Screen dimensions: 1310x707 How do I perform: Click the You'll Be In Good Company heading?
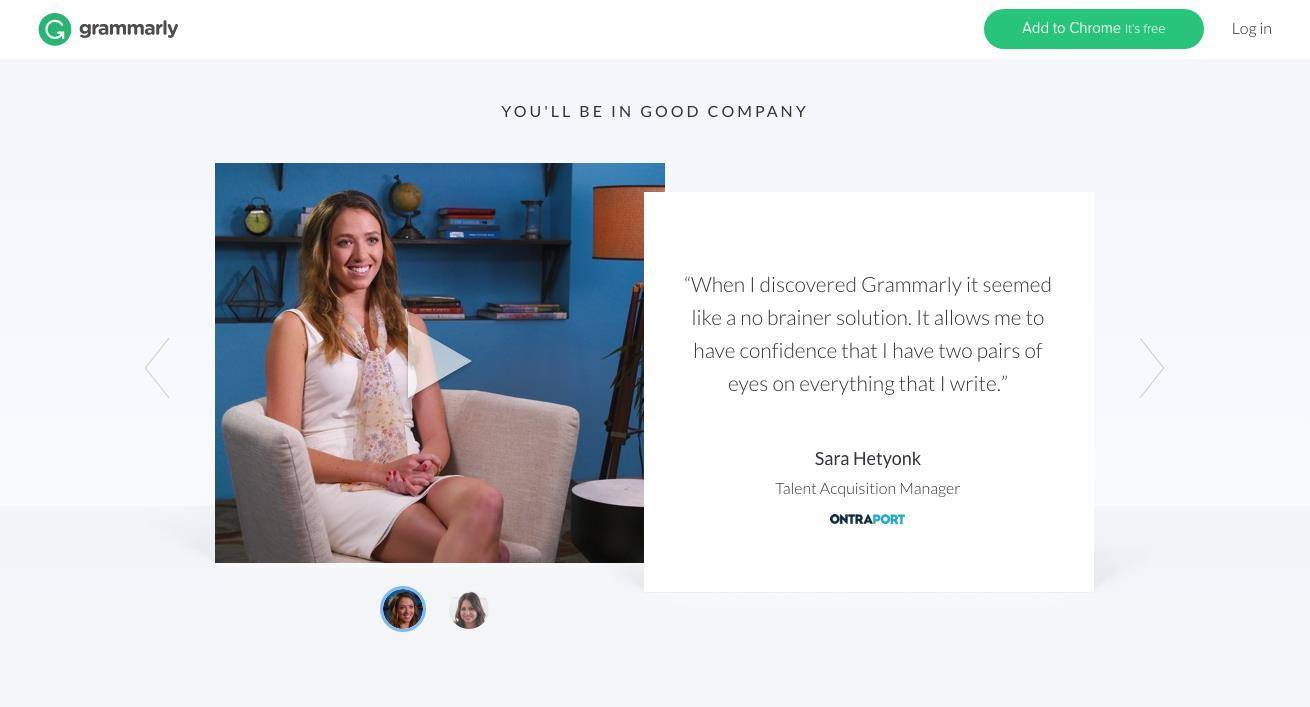tap(654, 111)
